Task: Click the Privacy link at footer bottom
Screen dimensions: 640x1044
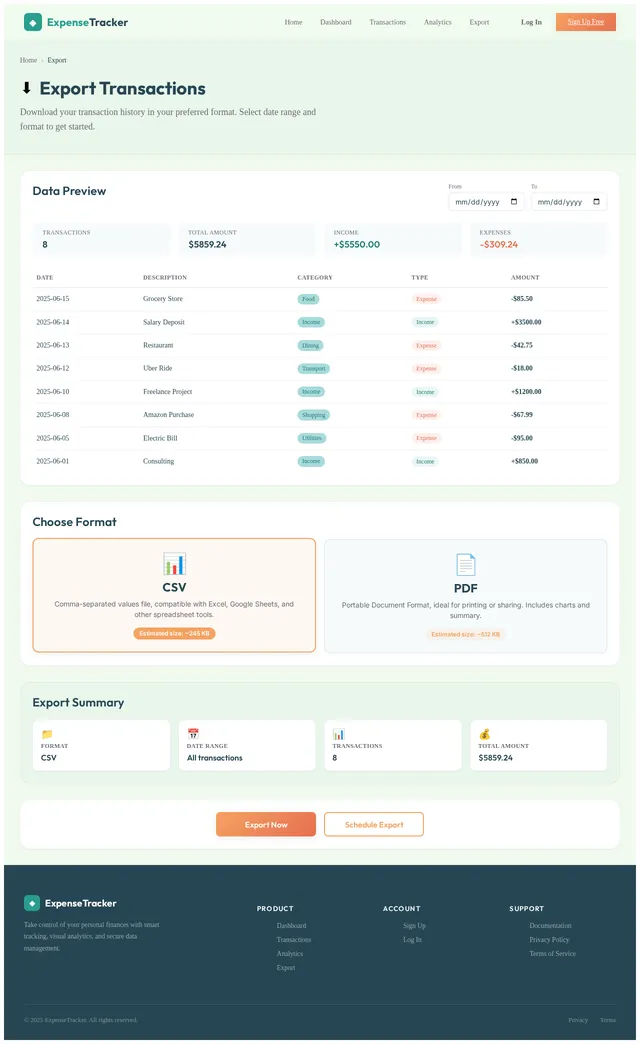Action: point(578,1020)
